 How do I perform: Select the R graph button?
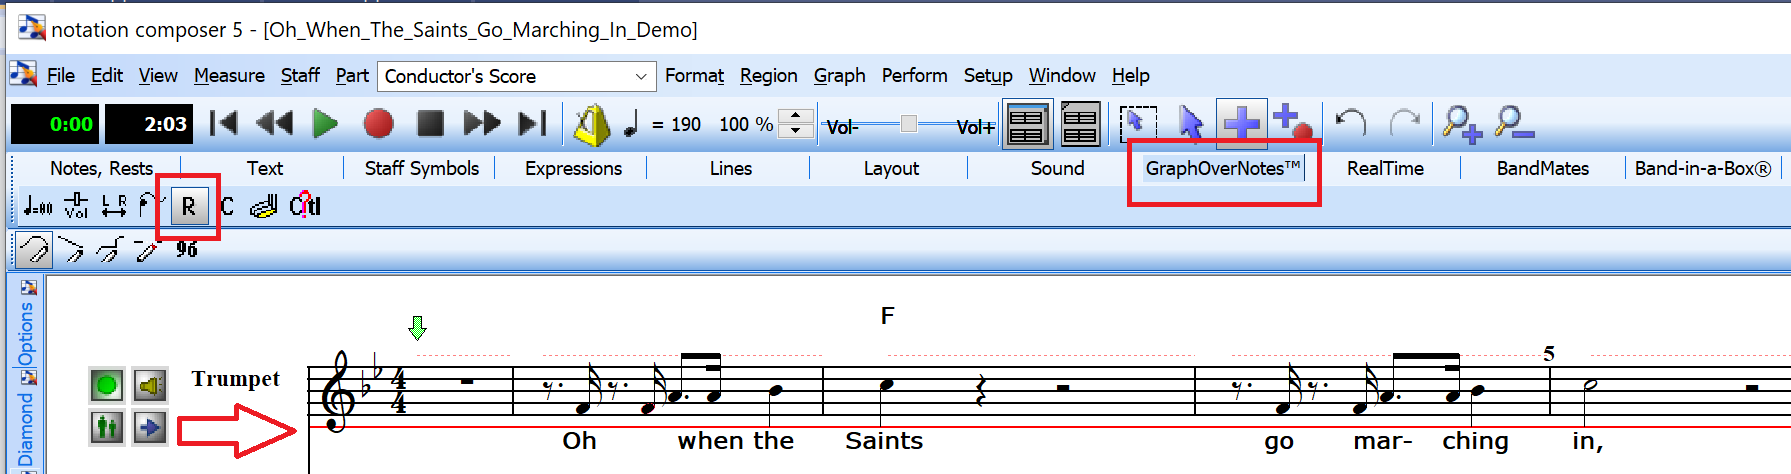[188, 207]
